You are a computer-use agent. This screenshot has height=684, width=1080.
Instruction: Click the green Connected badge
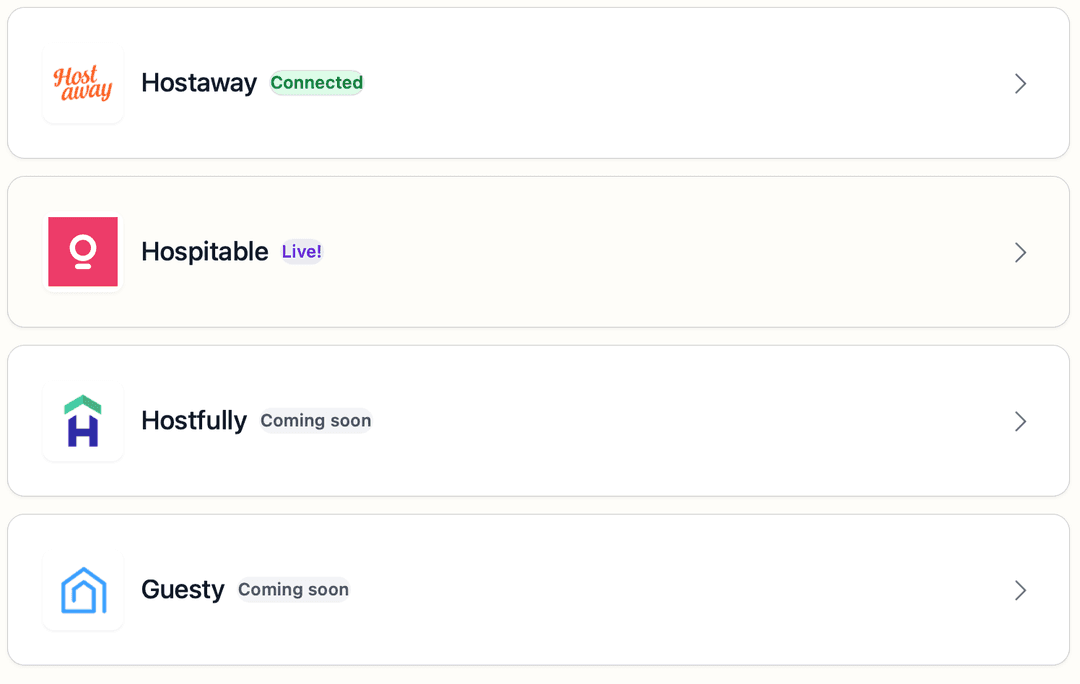click(x=316, y=83)
